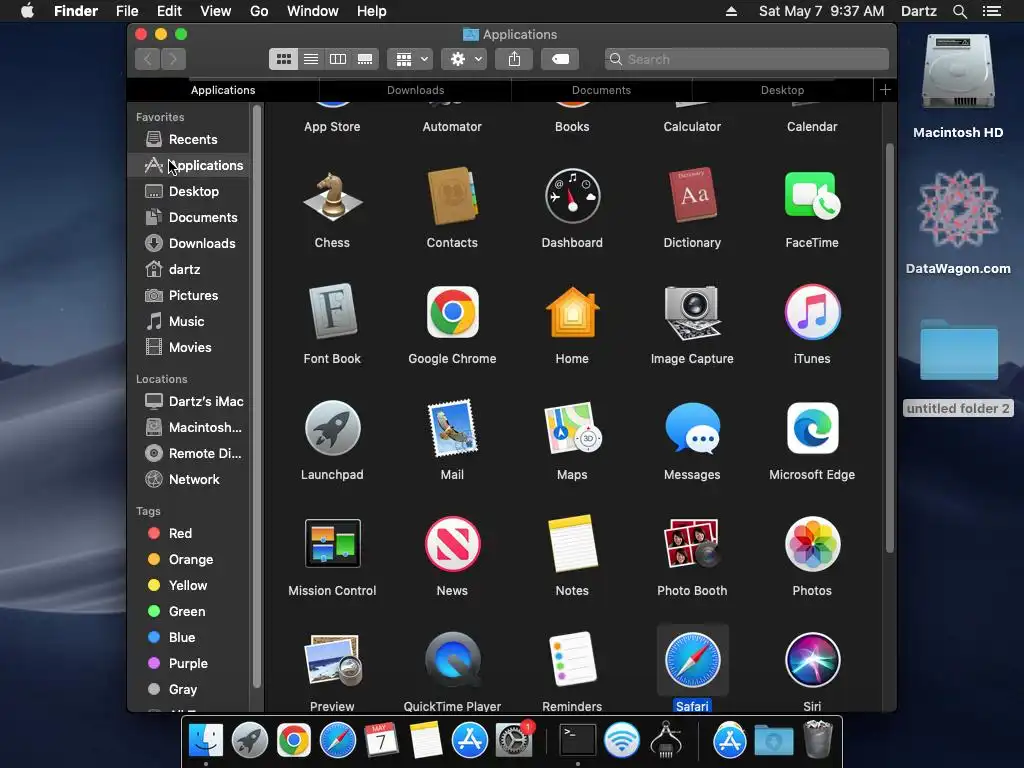Open the View menu
Screen dimensions: 1024x768
click(216, 11)
